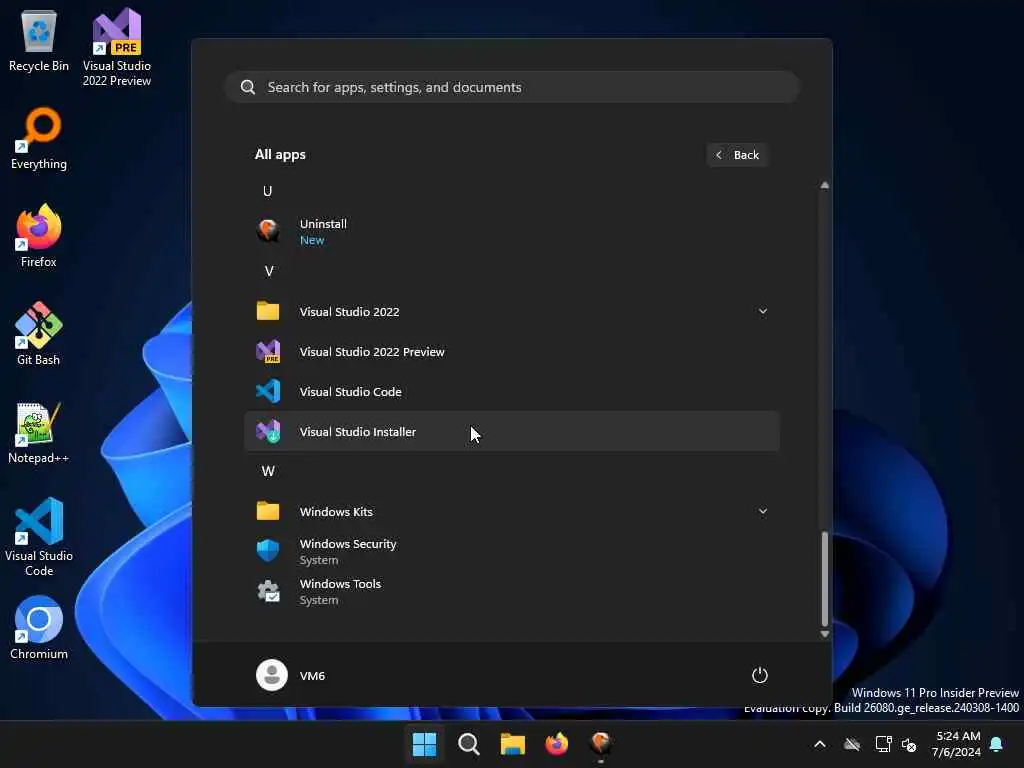Click the muted volume tray icon

(x=909, y=744)
